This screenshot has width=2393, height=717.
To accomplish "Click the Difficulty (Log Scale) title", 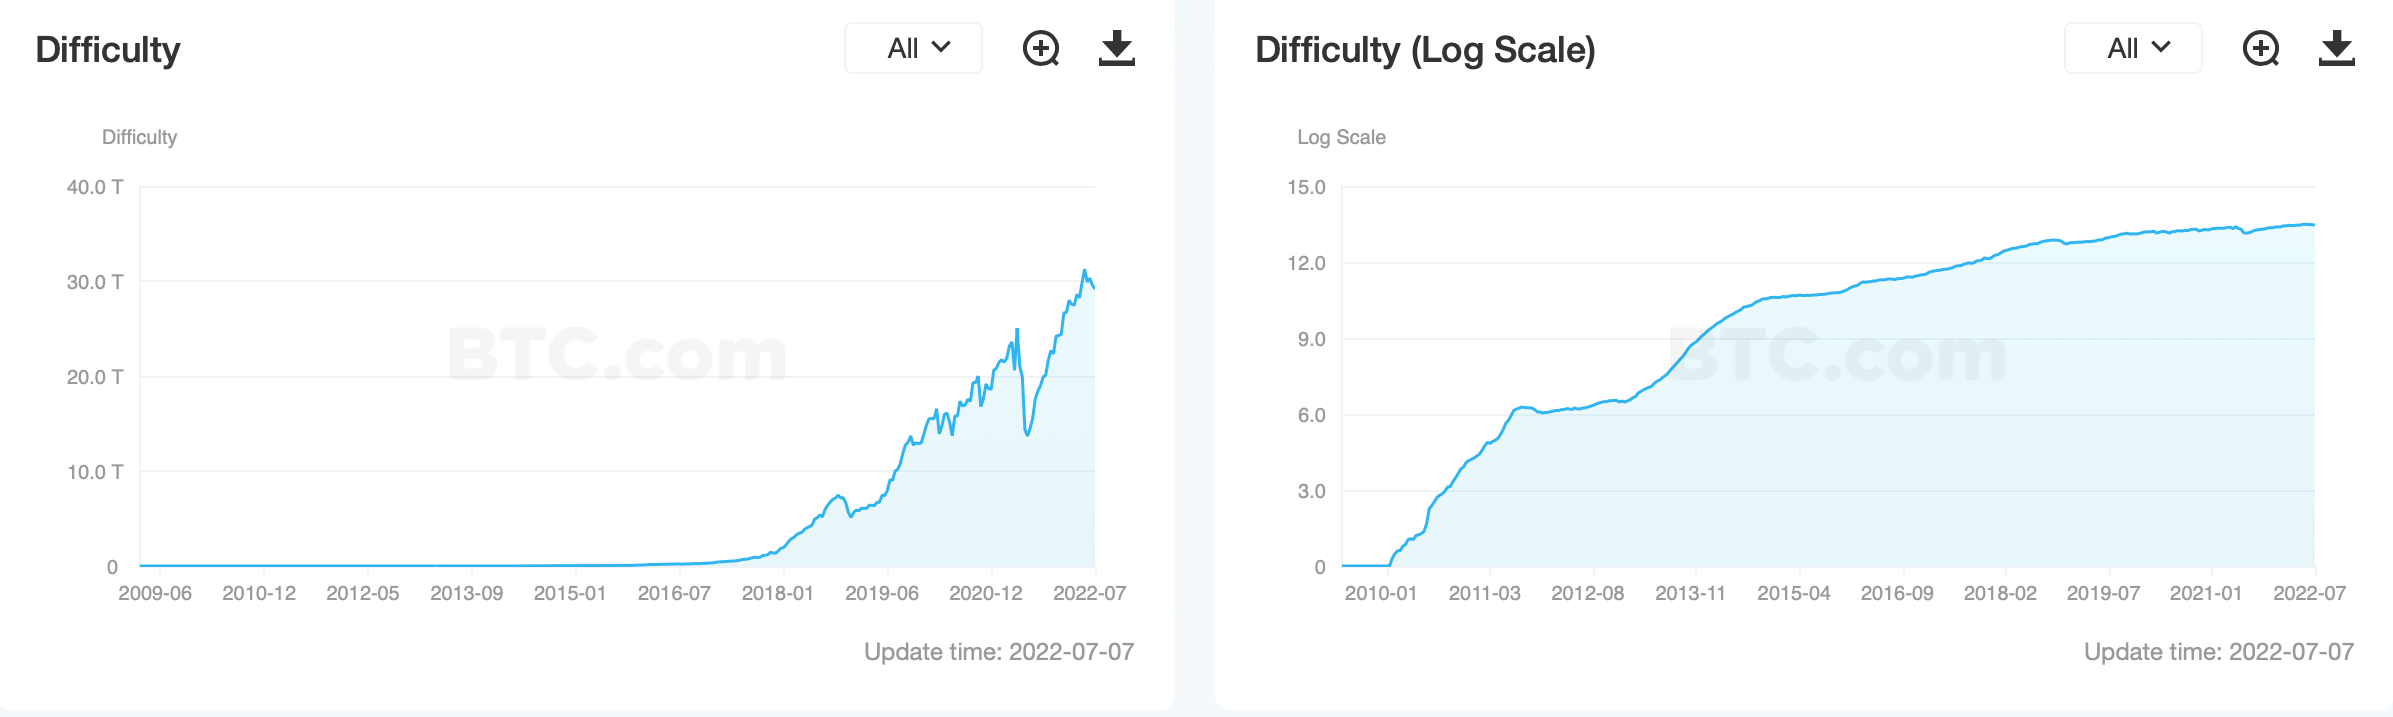I will pos(1425,50).
